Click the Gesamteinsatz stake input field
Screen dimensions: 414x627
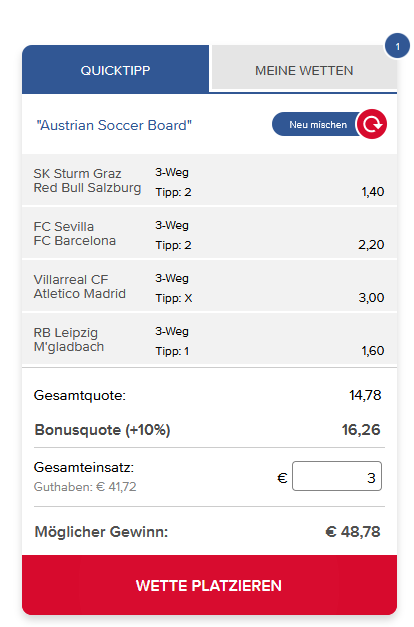337,476
